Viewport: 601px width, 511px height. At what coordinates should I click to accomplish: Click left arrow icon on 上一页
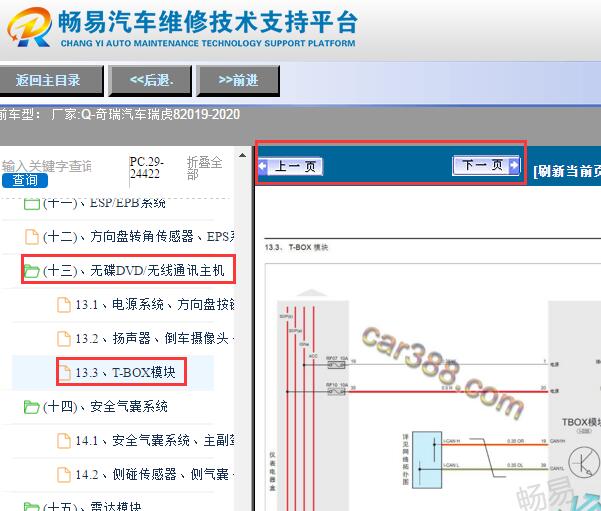point(263,166)
